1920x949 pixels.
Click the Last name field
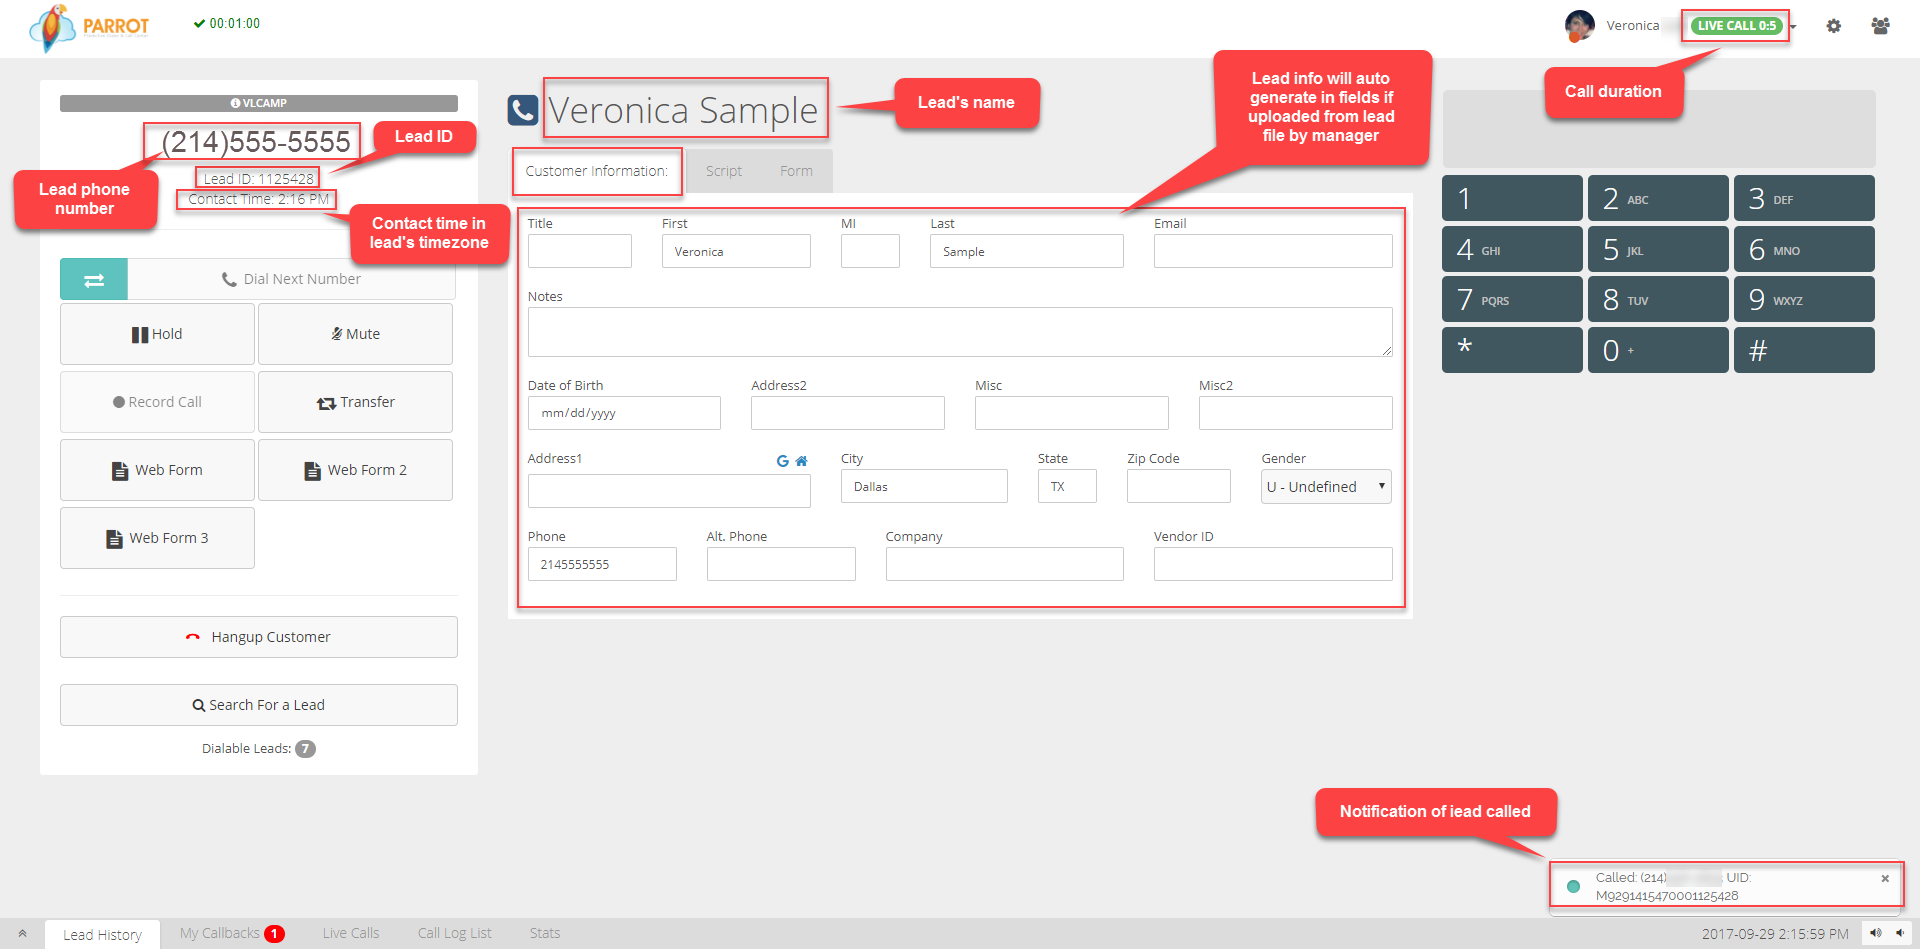click(x=1027, y=251)
